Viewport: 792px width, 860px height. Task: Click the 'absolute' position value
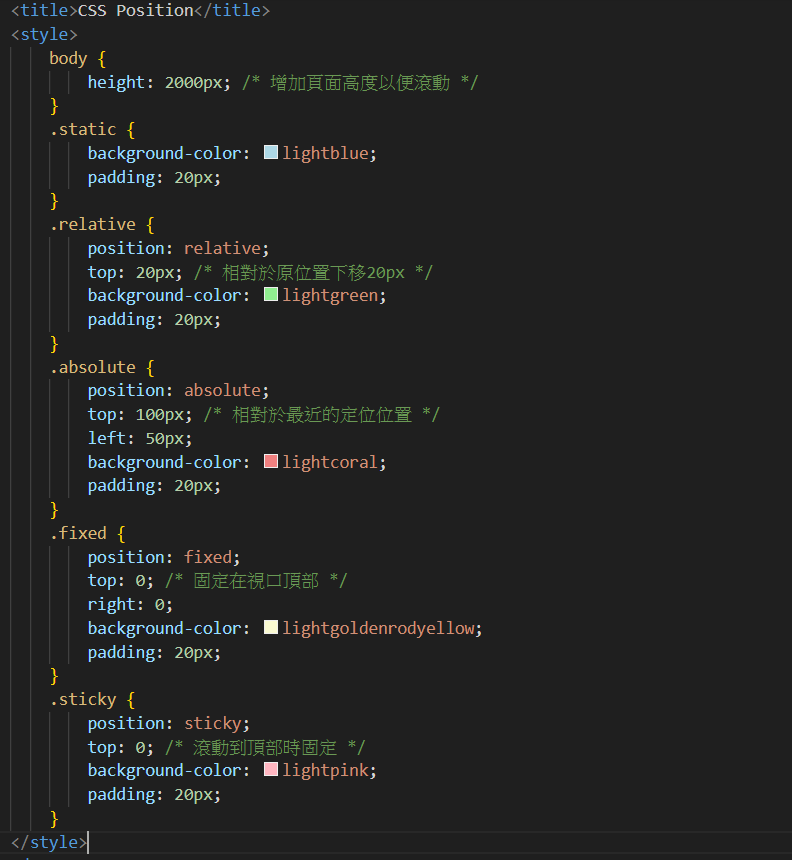pyautogui.click(x=222, y=391)
